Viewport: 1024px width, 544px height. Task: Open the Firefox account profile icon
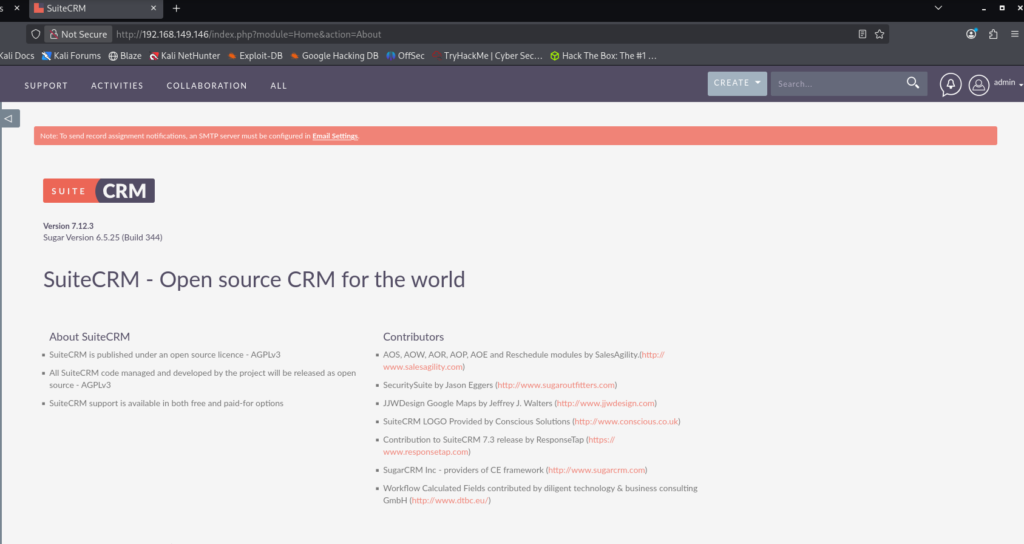(971, 34)
